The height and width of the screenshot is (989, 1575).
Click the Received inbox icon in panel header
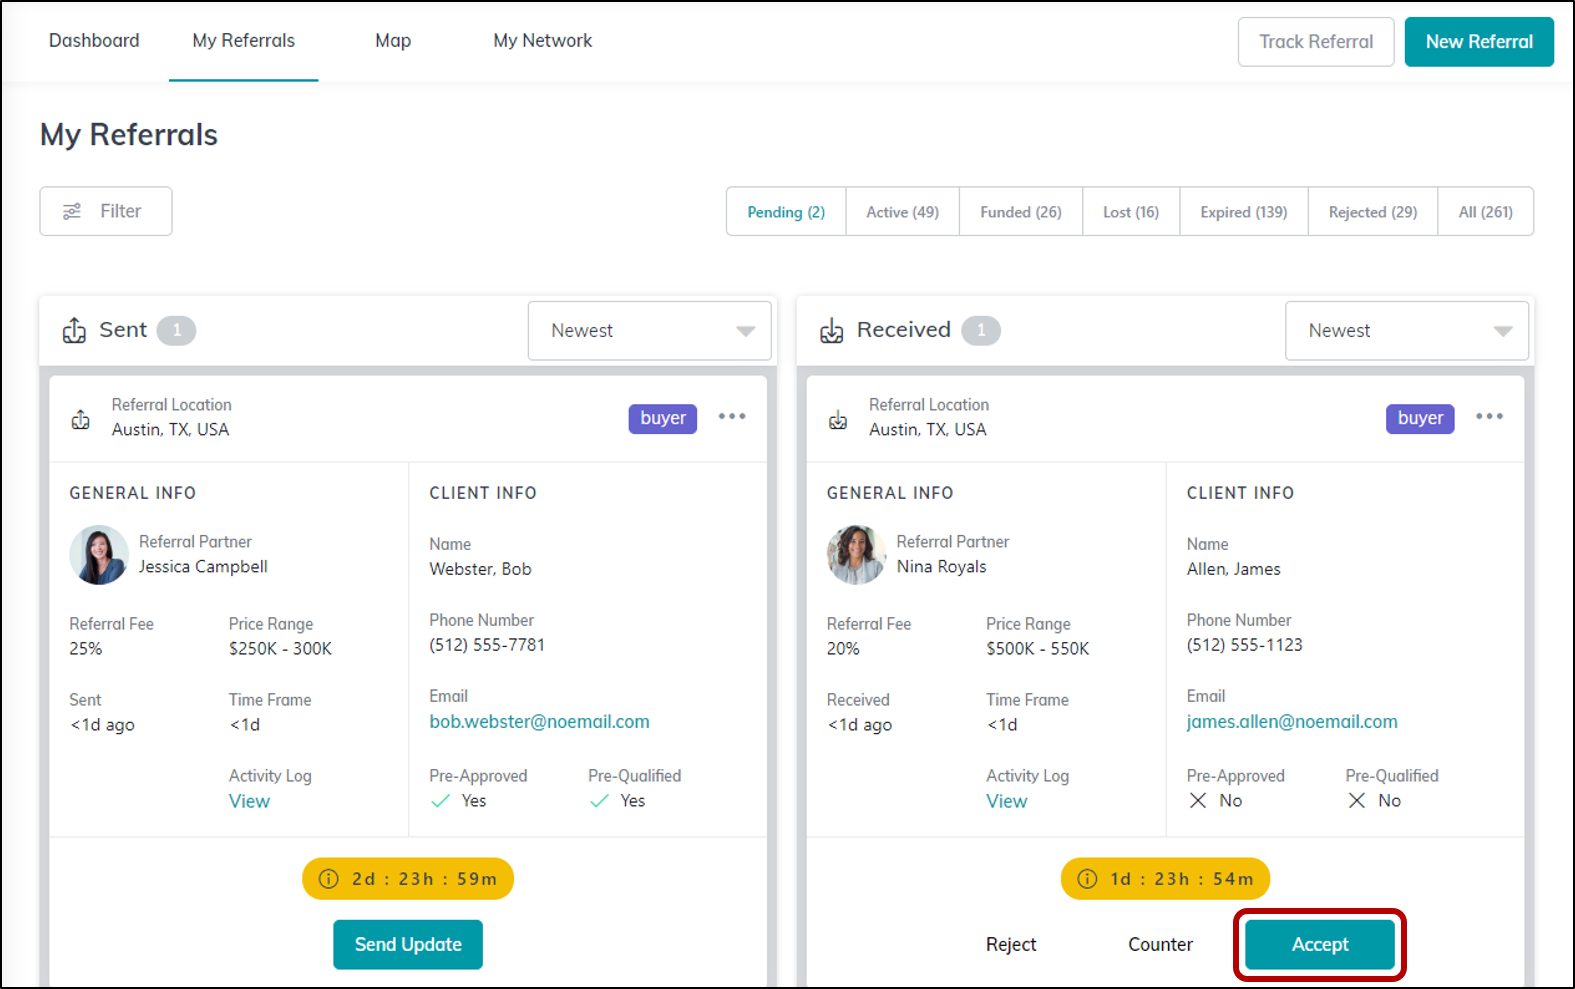pos(832,331)
